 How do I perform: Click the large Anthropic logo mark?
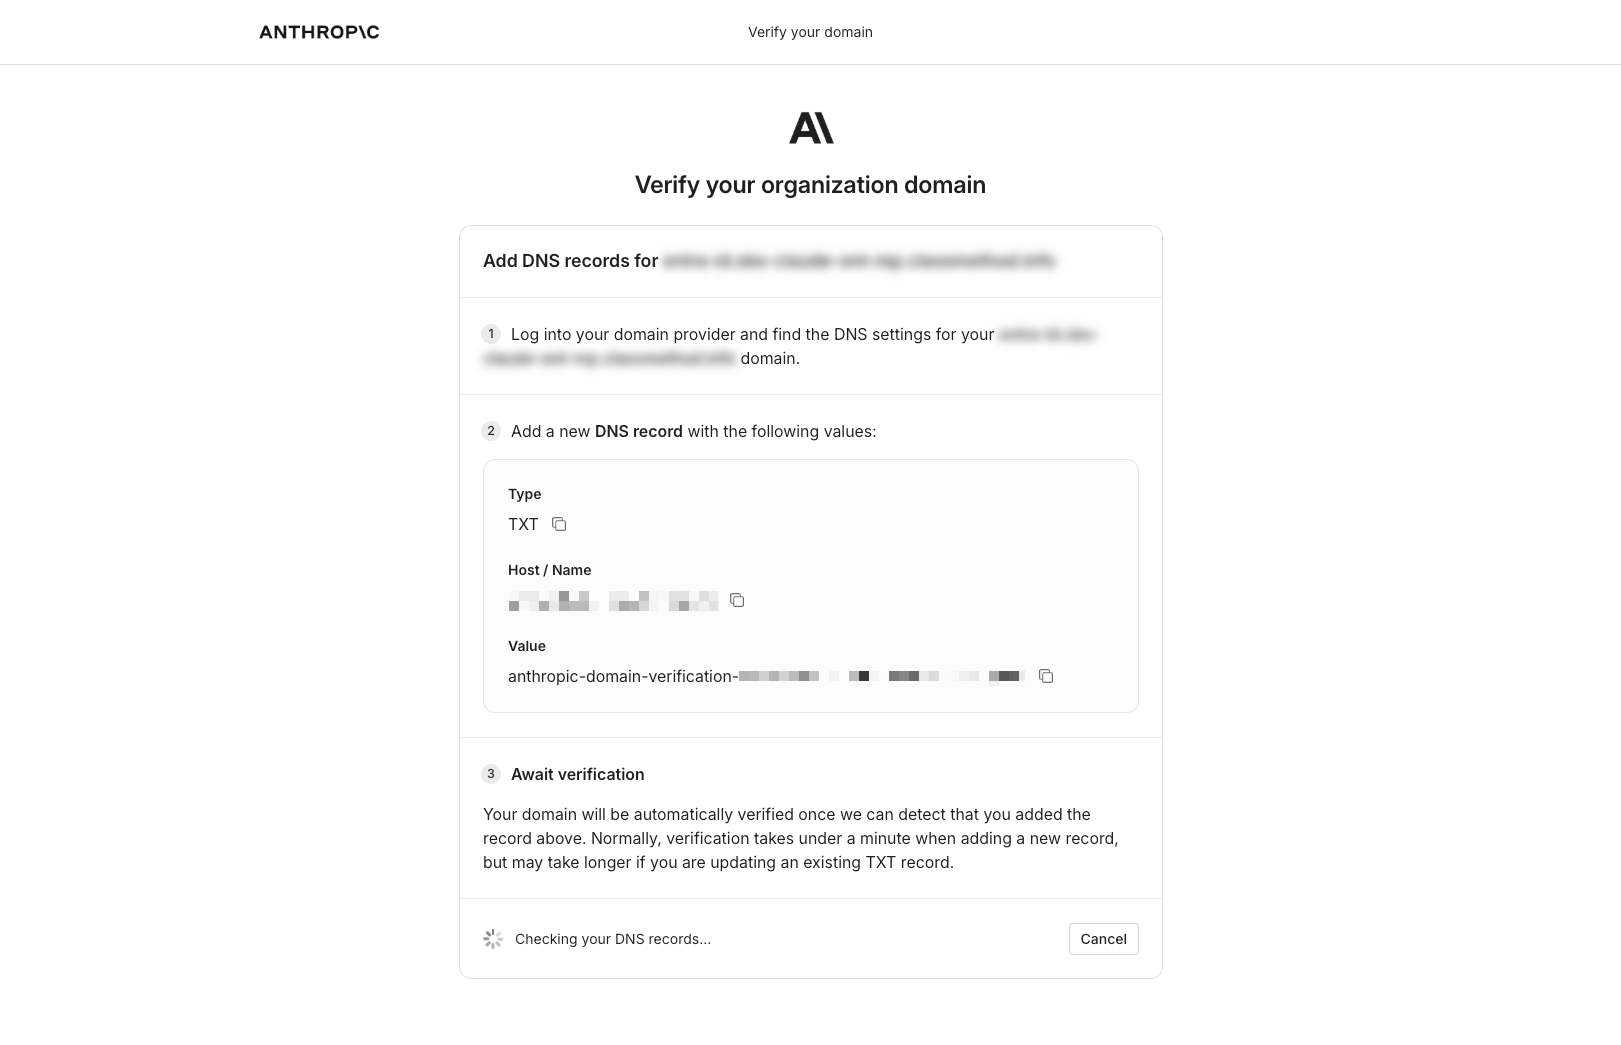811,128
